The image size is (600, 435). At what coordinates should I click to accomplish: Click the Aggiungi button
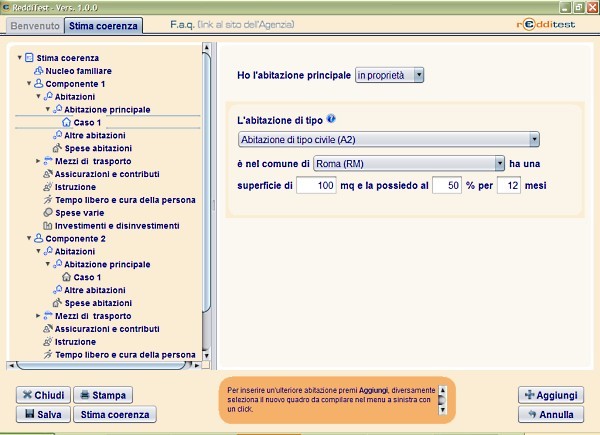point(551,395)
